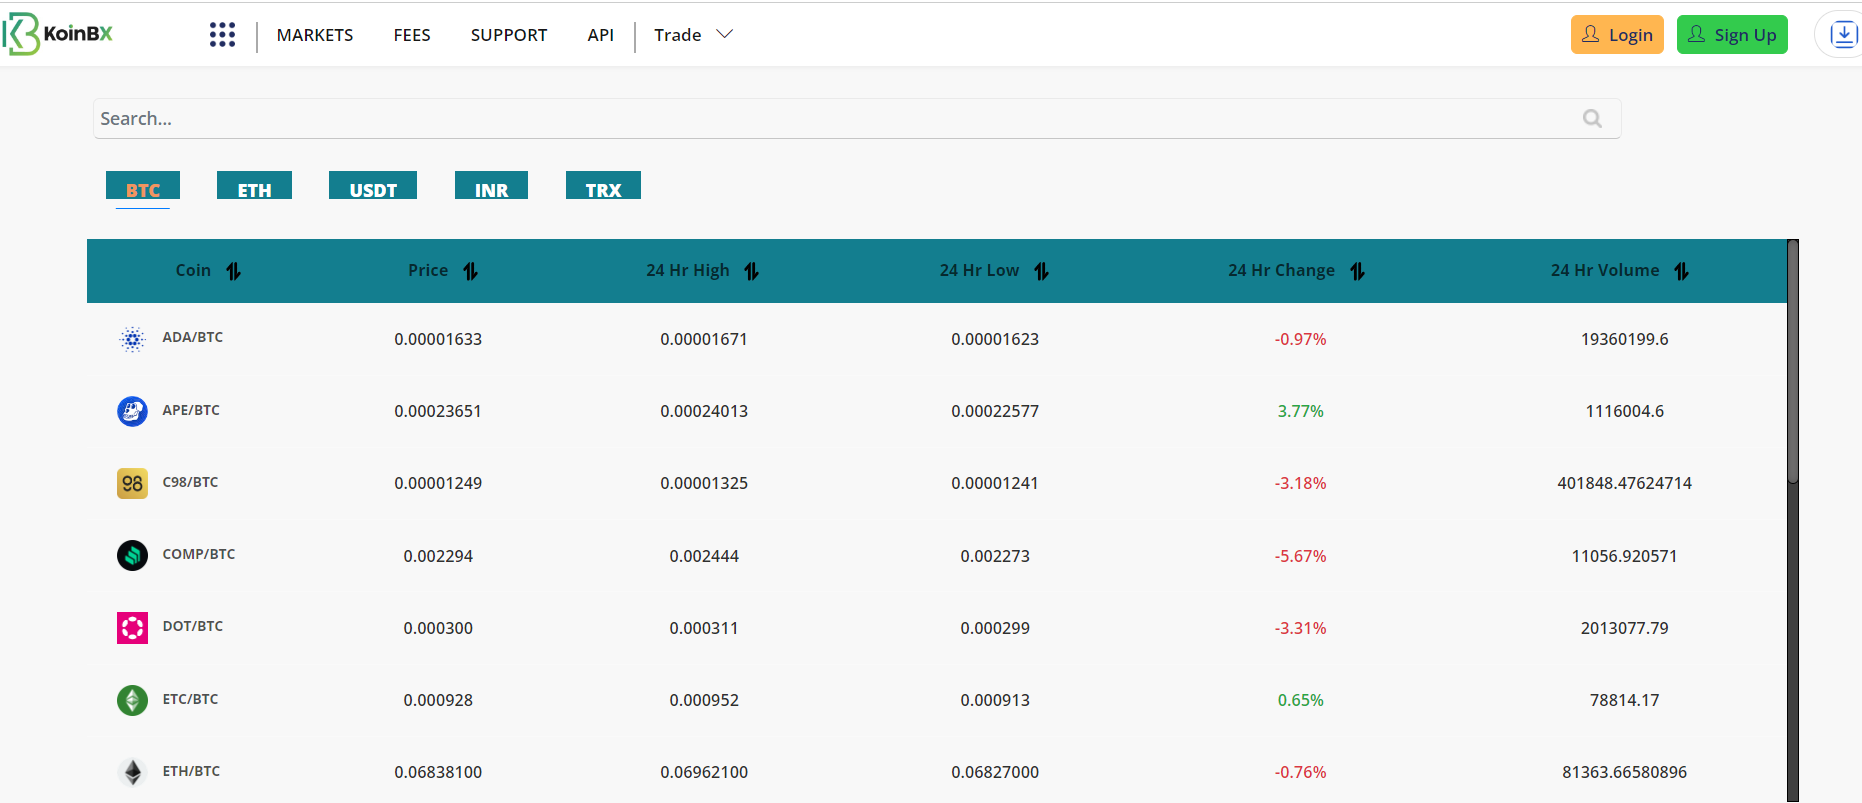Click ETC change 0.65%

(1300, 700)
